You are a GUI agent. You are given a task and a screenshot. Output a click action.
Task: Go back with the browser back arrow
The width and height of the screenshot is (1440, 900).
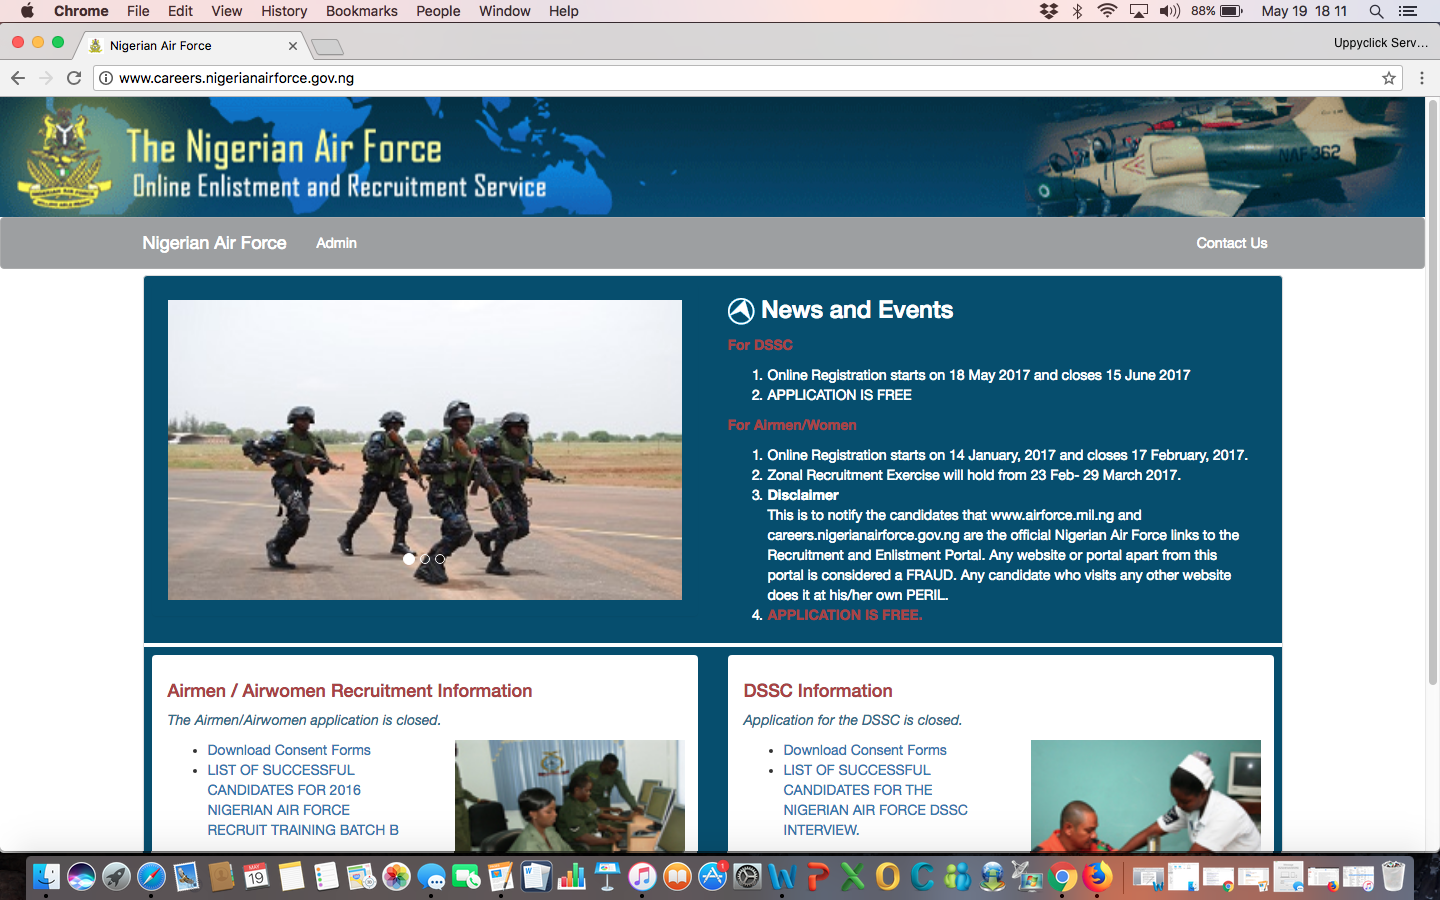tap(18, 78)
